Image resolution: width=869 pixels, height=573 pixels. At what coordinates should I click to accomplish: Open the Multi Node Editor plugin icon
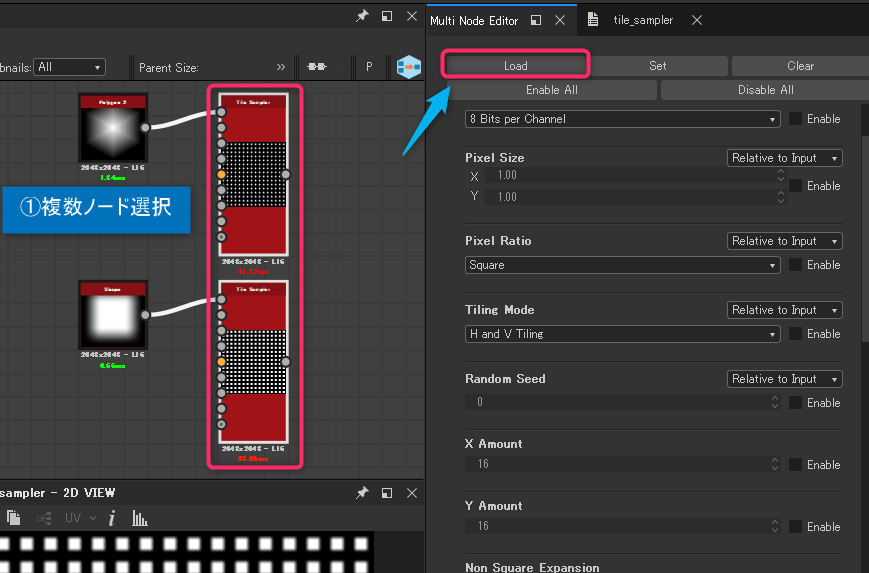point(409,67)
